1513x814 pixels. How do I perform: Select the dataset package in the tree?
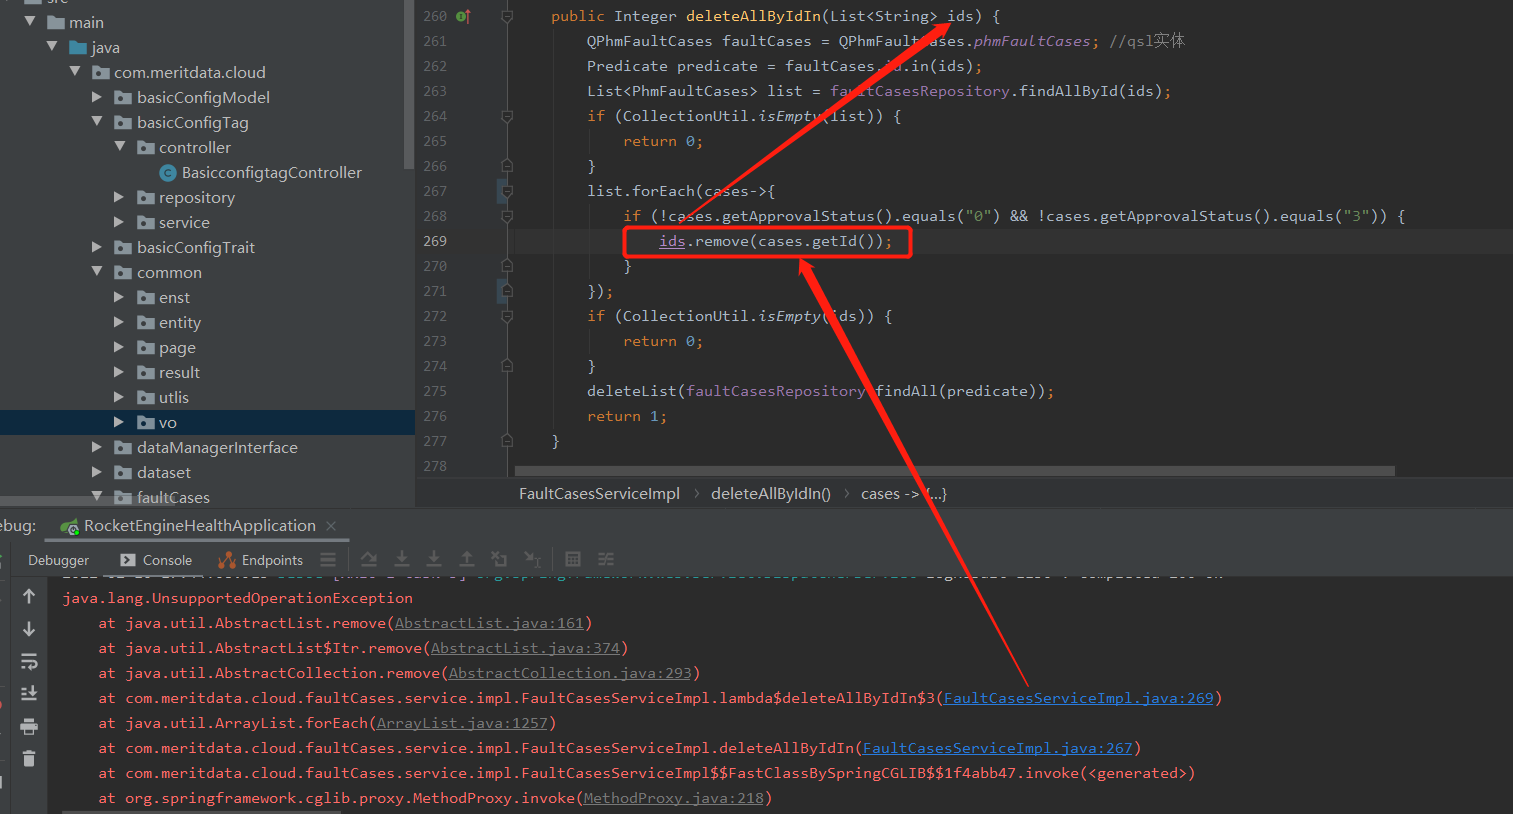pyautogui.click(x=164, y=472)
